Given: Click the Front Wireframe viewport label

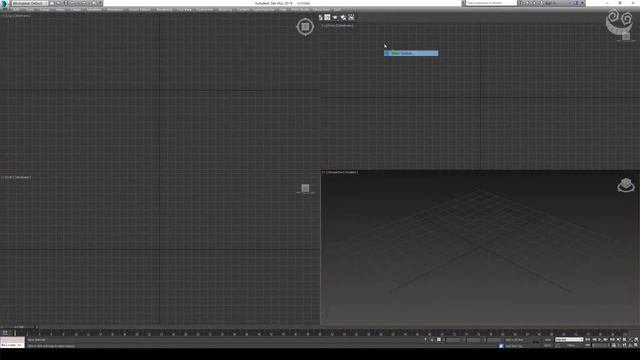Looking at the screenshot, I should click(337, 25).
